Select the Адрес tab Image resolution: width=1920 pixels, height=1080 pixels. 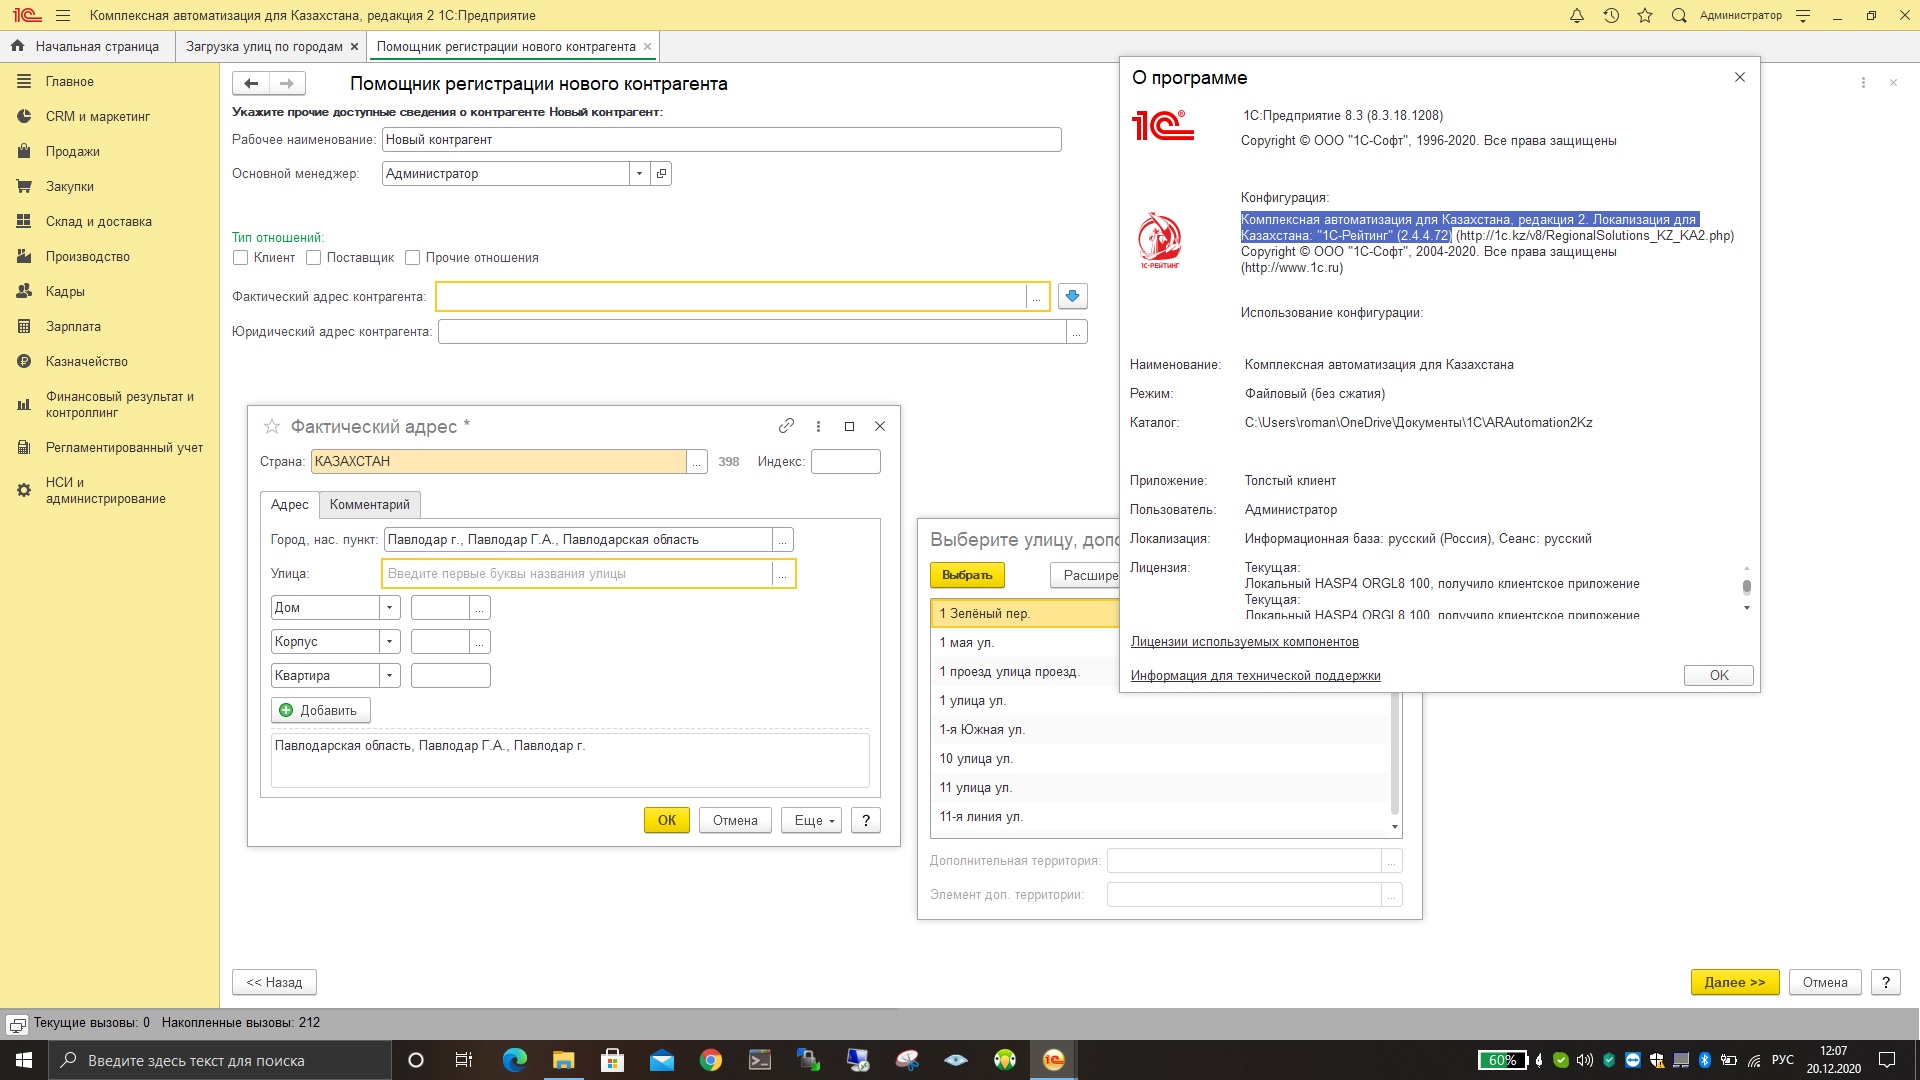tap(289, 504)
